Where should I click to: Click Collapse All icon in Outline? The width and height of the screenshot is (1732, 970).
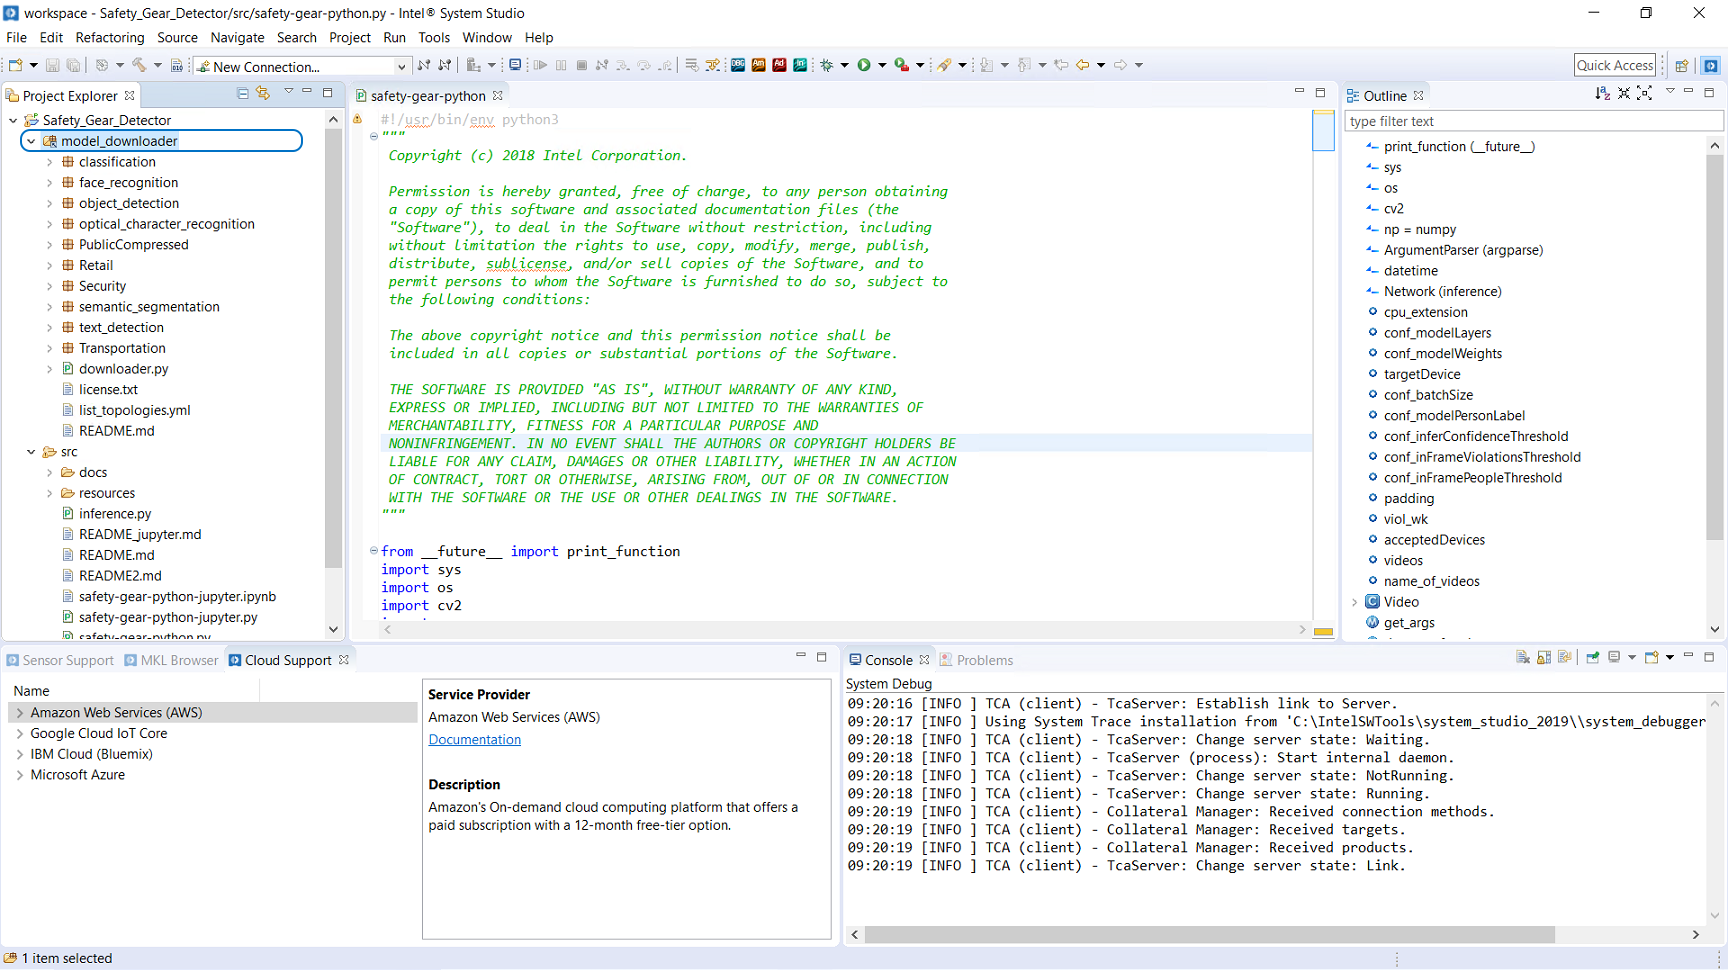point(1624,93)
